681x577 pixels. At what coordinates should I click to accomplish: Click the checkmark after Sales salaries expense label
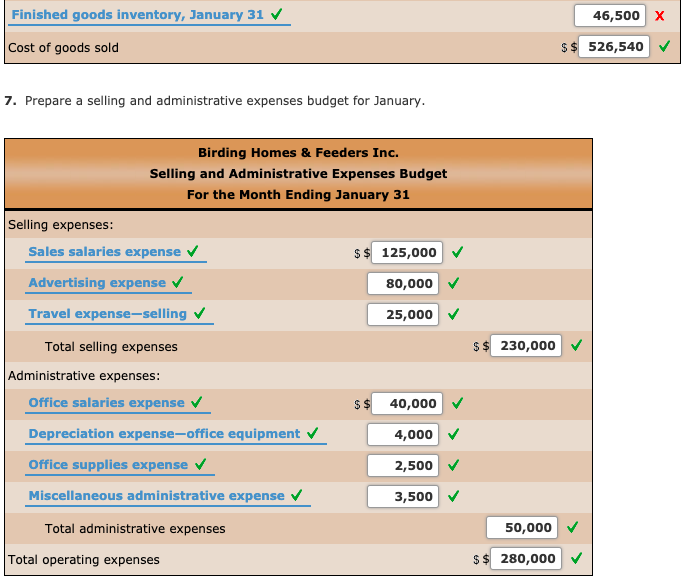(193, 251)
